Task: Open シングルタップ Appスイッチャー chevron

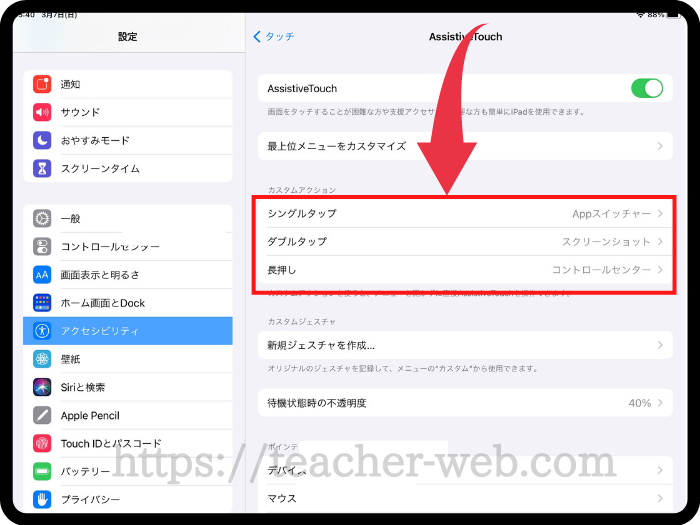Action: (x=660, y=214)
